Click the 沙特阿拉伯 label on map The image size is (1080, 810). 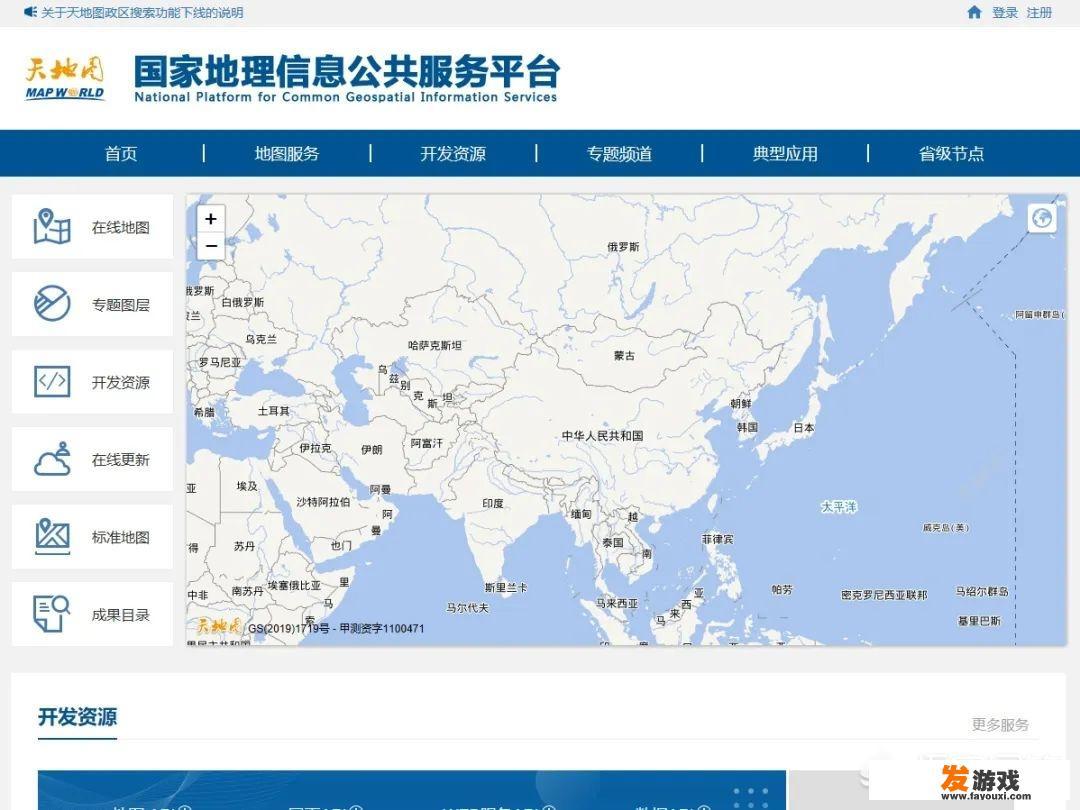(323, 501)
